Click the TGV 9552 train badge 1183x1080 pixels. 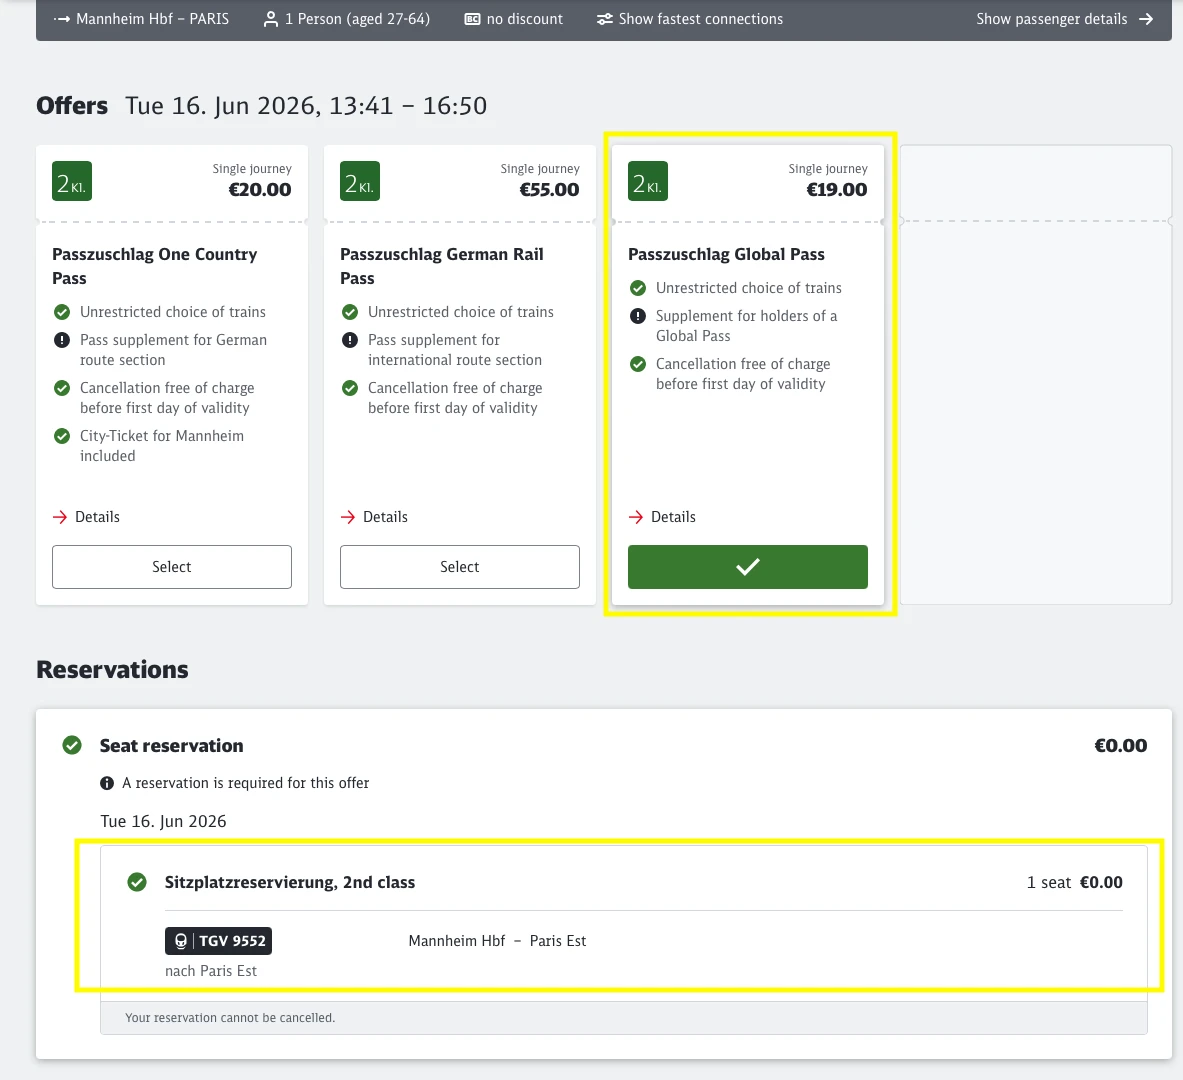pos(218,941)
